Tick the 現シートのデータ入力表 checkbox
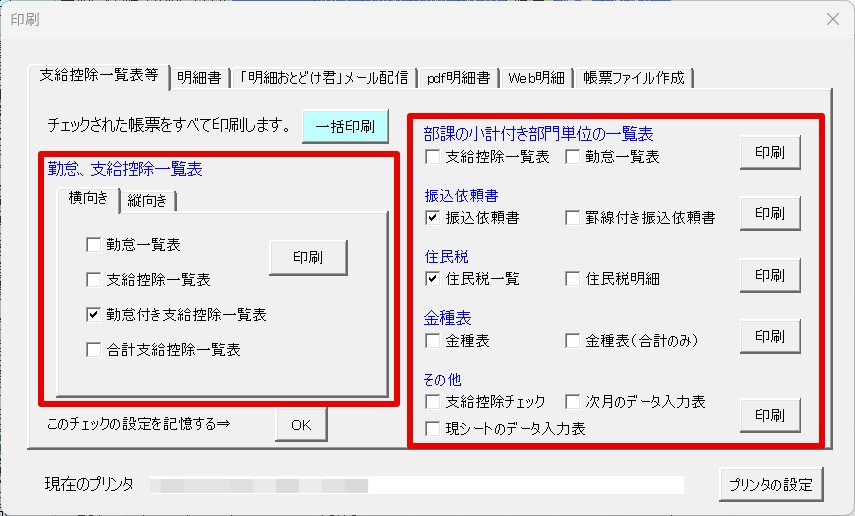The width and height of the screenshot is (855, 516). [x=432, y=428]
